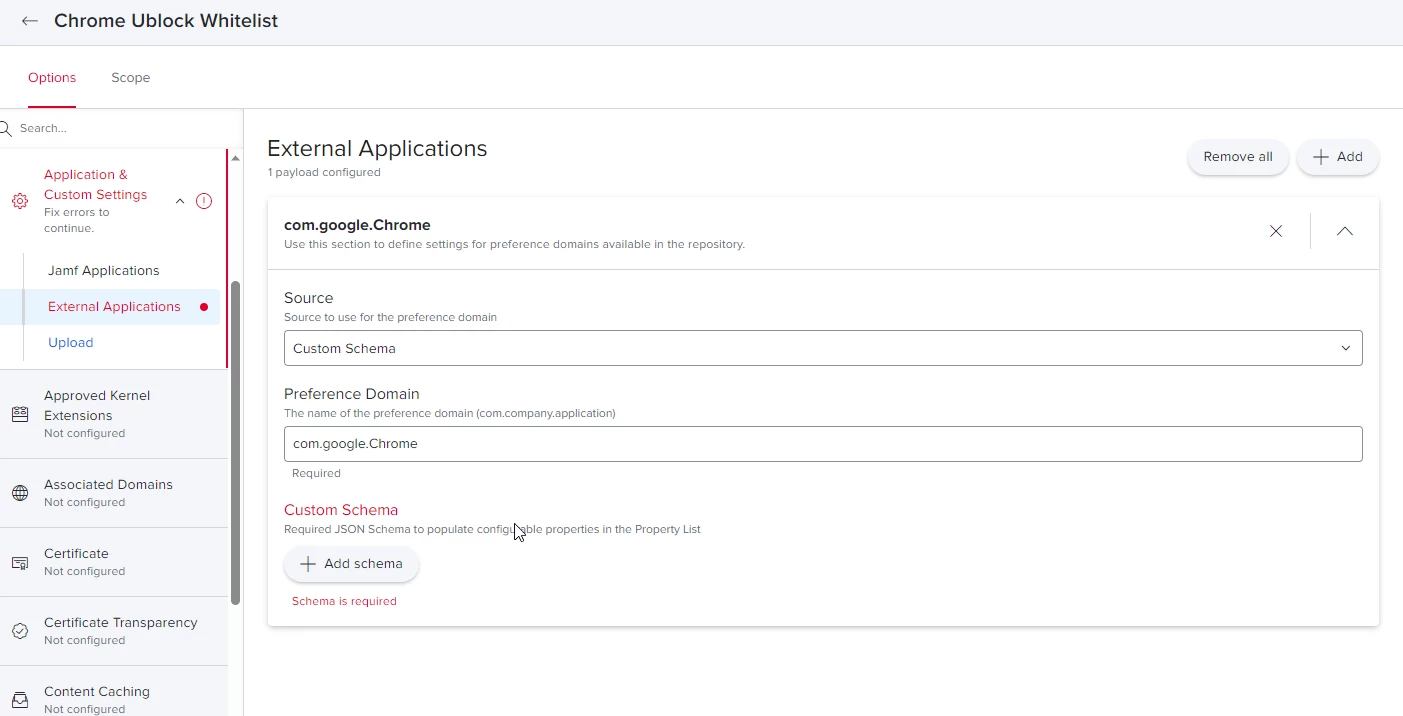Click the Custom Schema red label

[341, 510]
